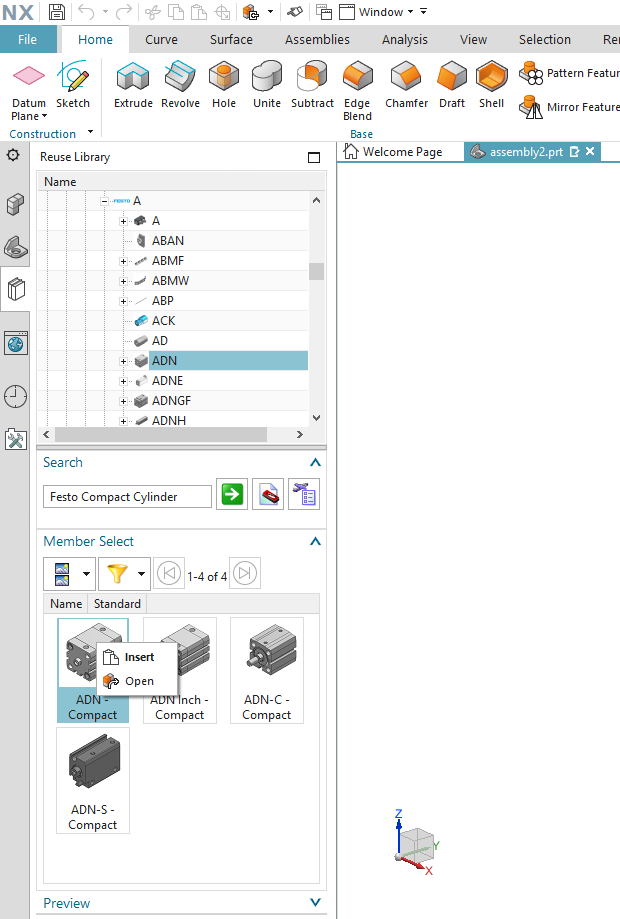Click the clear search eraser icon

[268, 494]
